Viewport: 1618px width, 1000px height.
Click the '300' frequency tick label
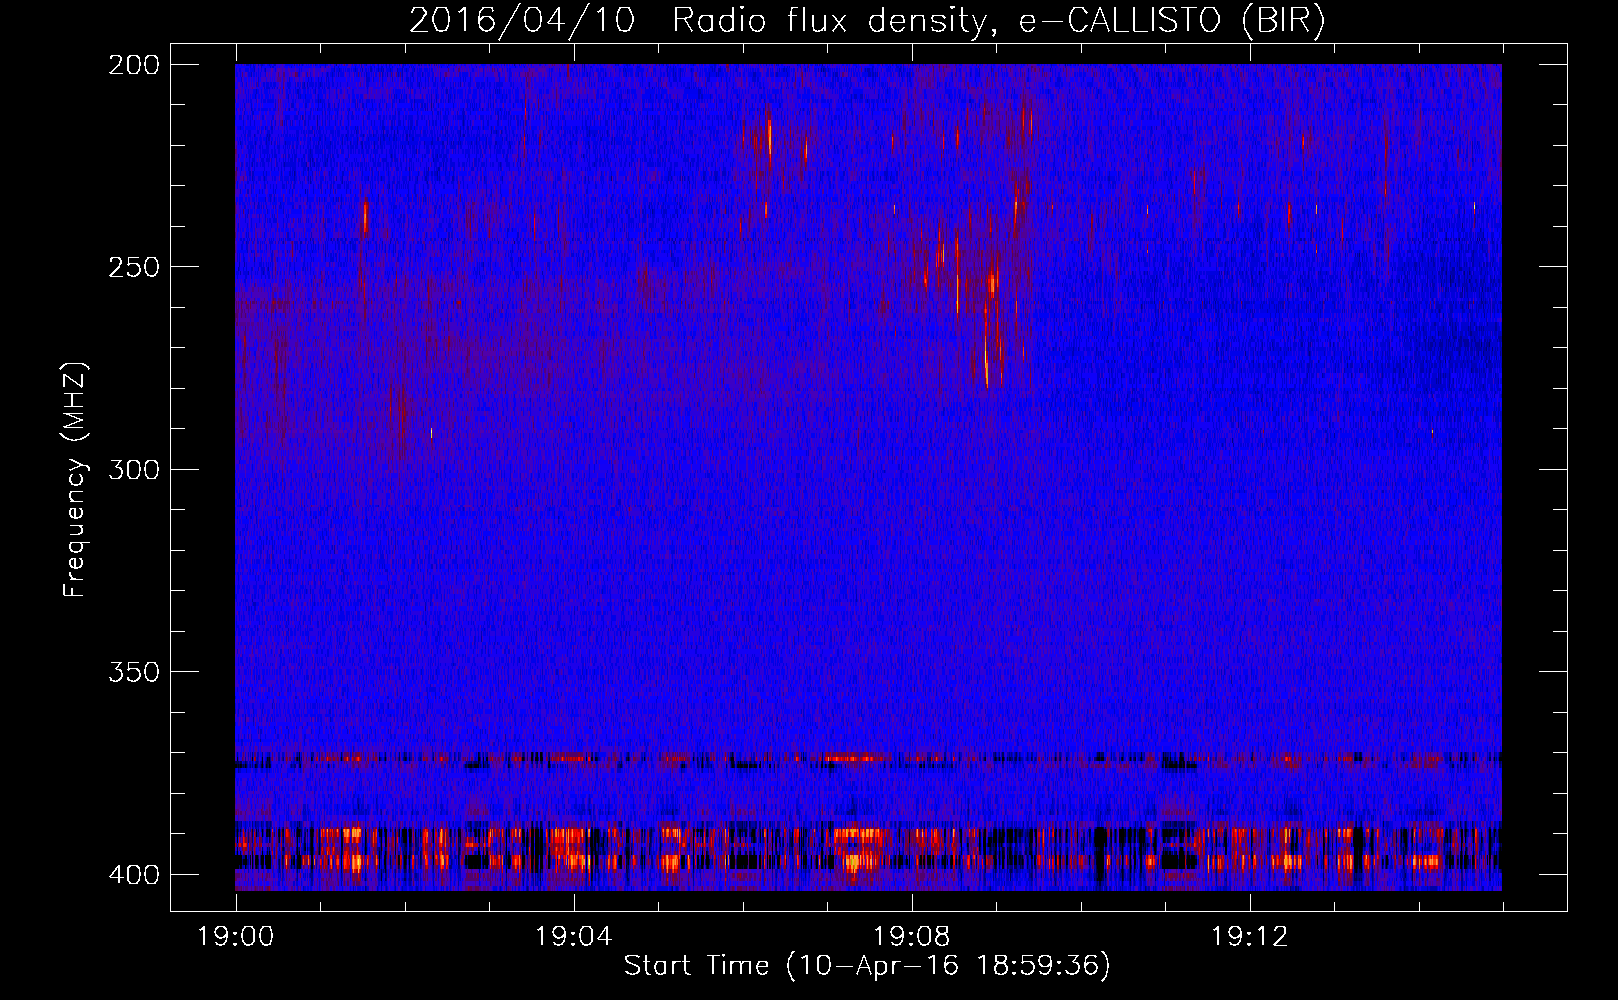133,469
